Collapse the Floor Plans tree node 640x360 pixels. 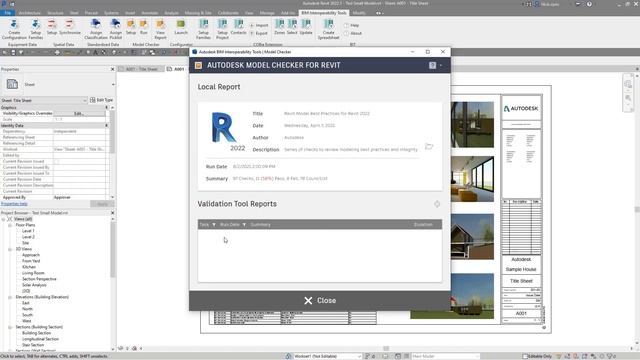(x=10, y=225)
